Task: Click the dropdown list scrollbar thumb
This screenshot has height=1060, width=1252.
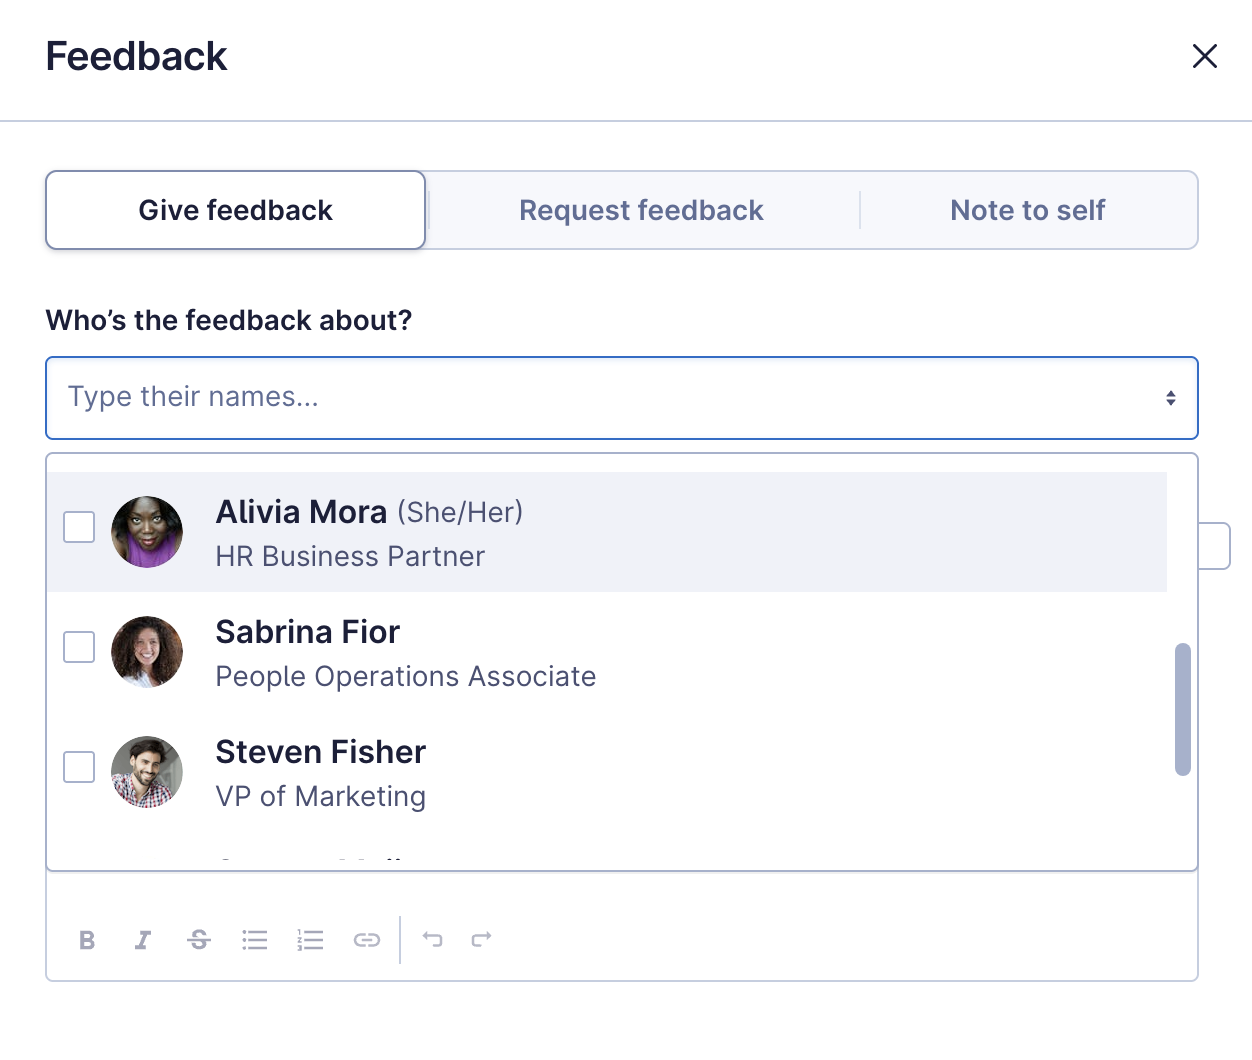Action: pyautogui.click(x=1183, y=709)
